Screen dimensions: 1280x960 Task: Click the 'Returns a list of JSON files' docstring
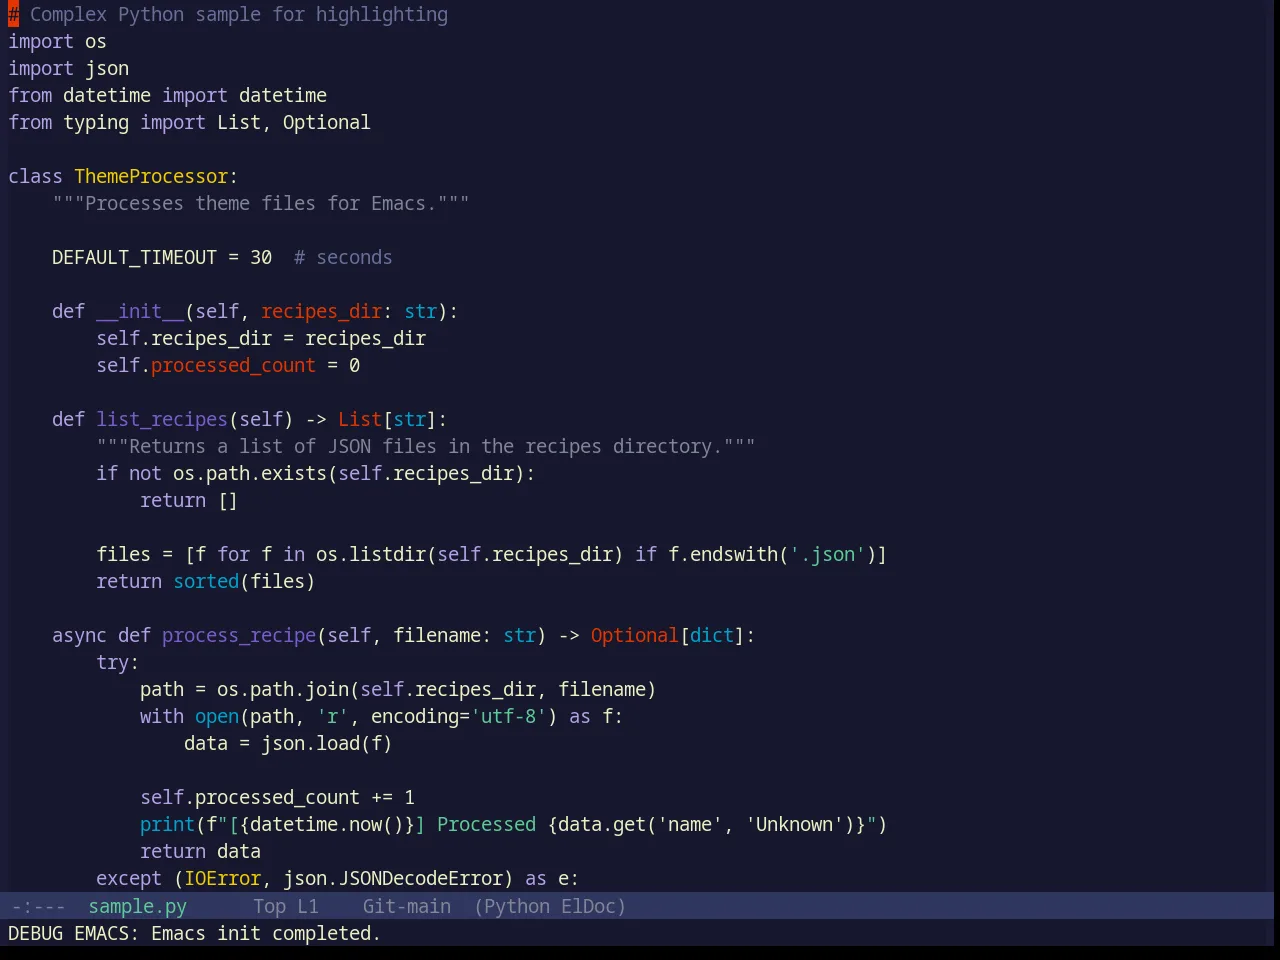426,446
